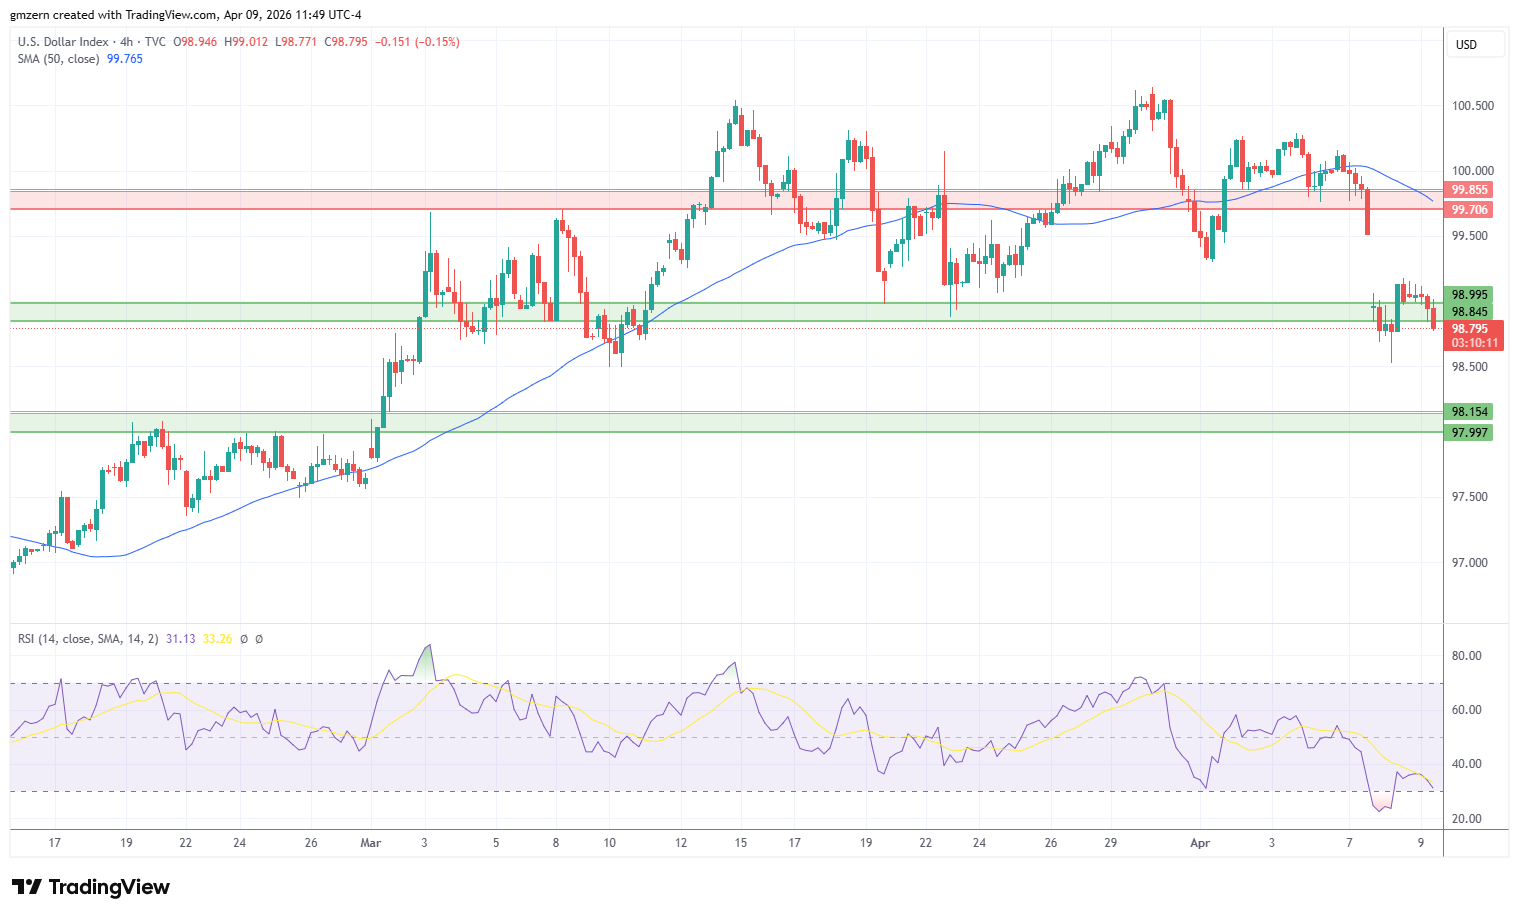Click the 99.855 red price label
The height and width of the screenshot is (917, 1519).
(1469, 190)
